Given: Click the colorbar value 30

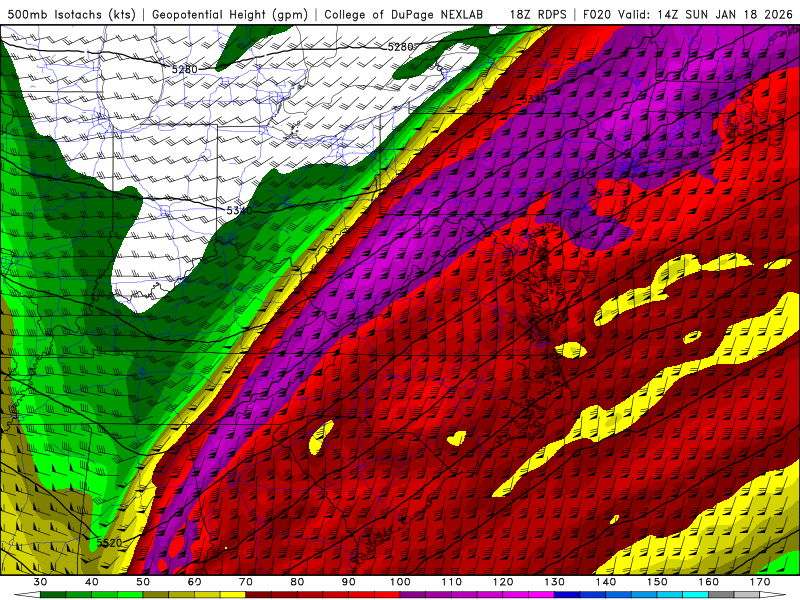Looking at the screenshot, I should (x=40, y=582).
